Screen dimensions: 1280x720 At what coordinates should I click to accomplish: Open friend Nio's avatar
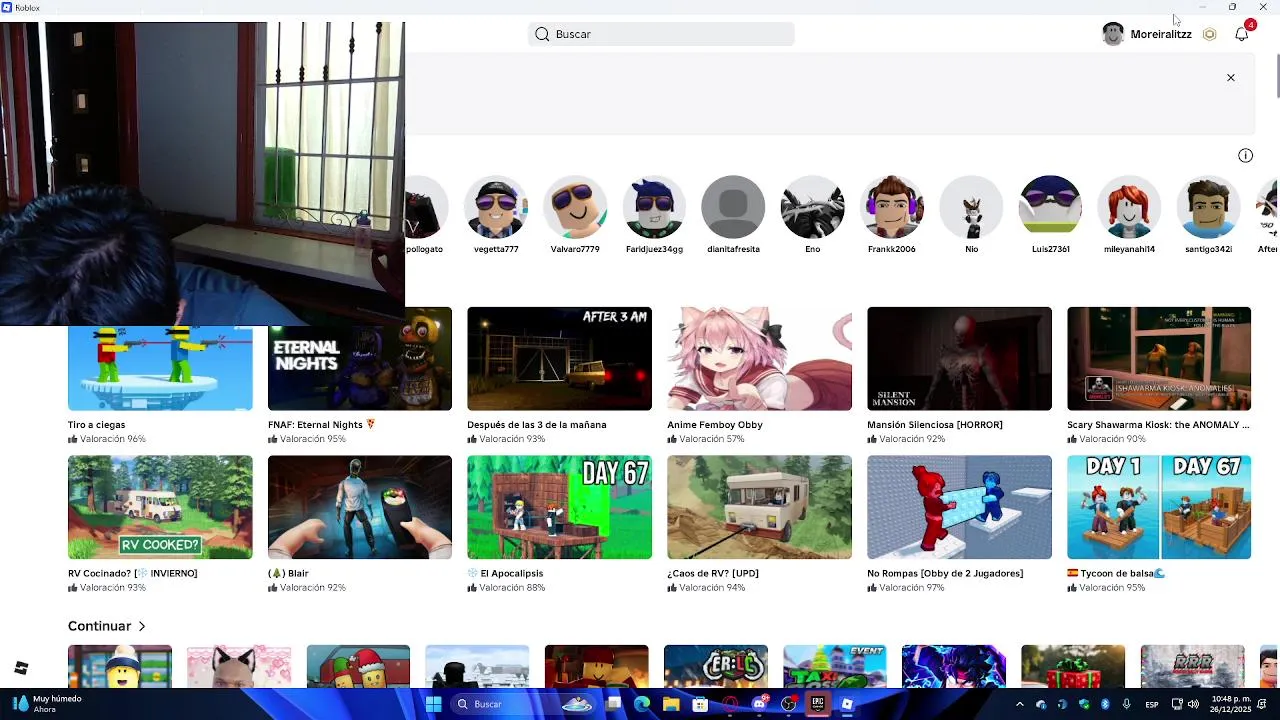tap(971, 207)
